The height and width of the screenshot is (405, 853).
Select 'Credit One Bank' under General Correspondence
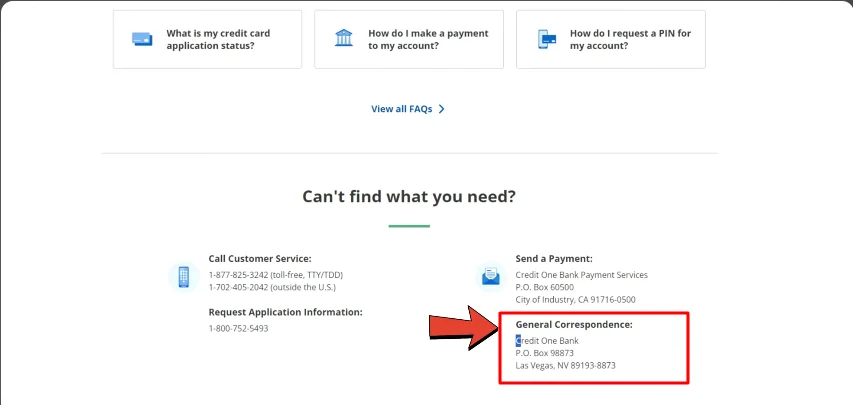click(x=547, y=341)
